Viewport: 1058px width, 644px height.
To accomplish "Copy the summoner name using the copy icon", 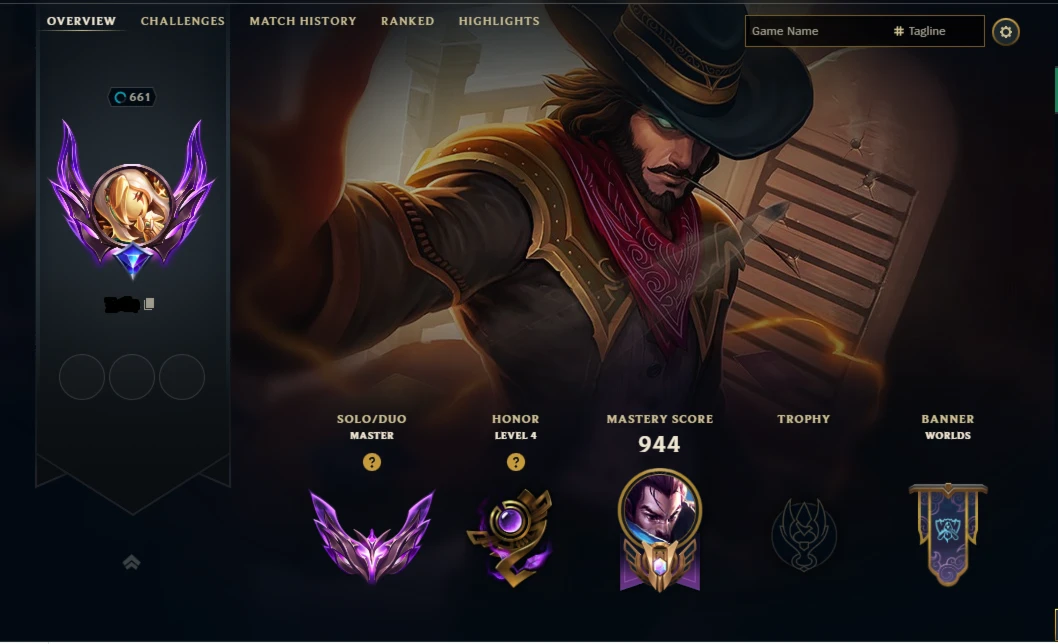I will 149,304.
